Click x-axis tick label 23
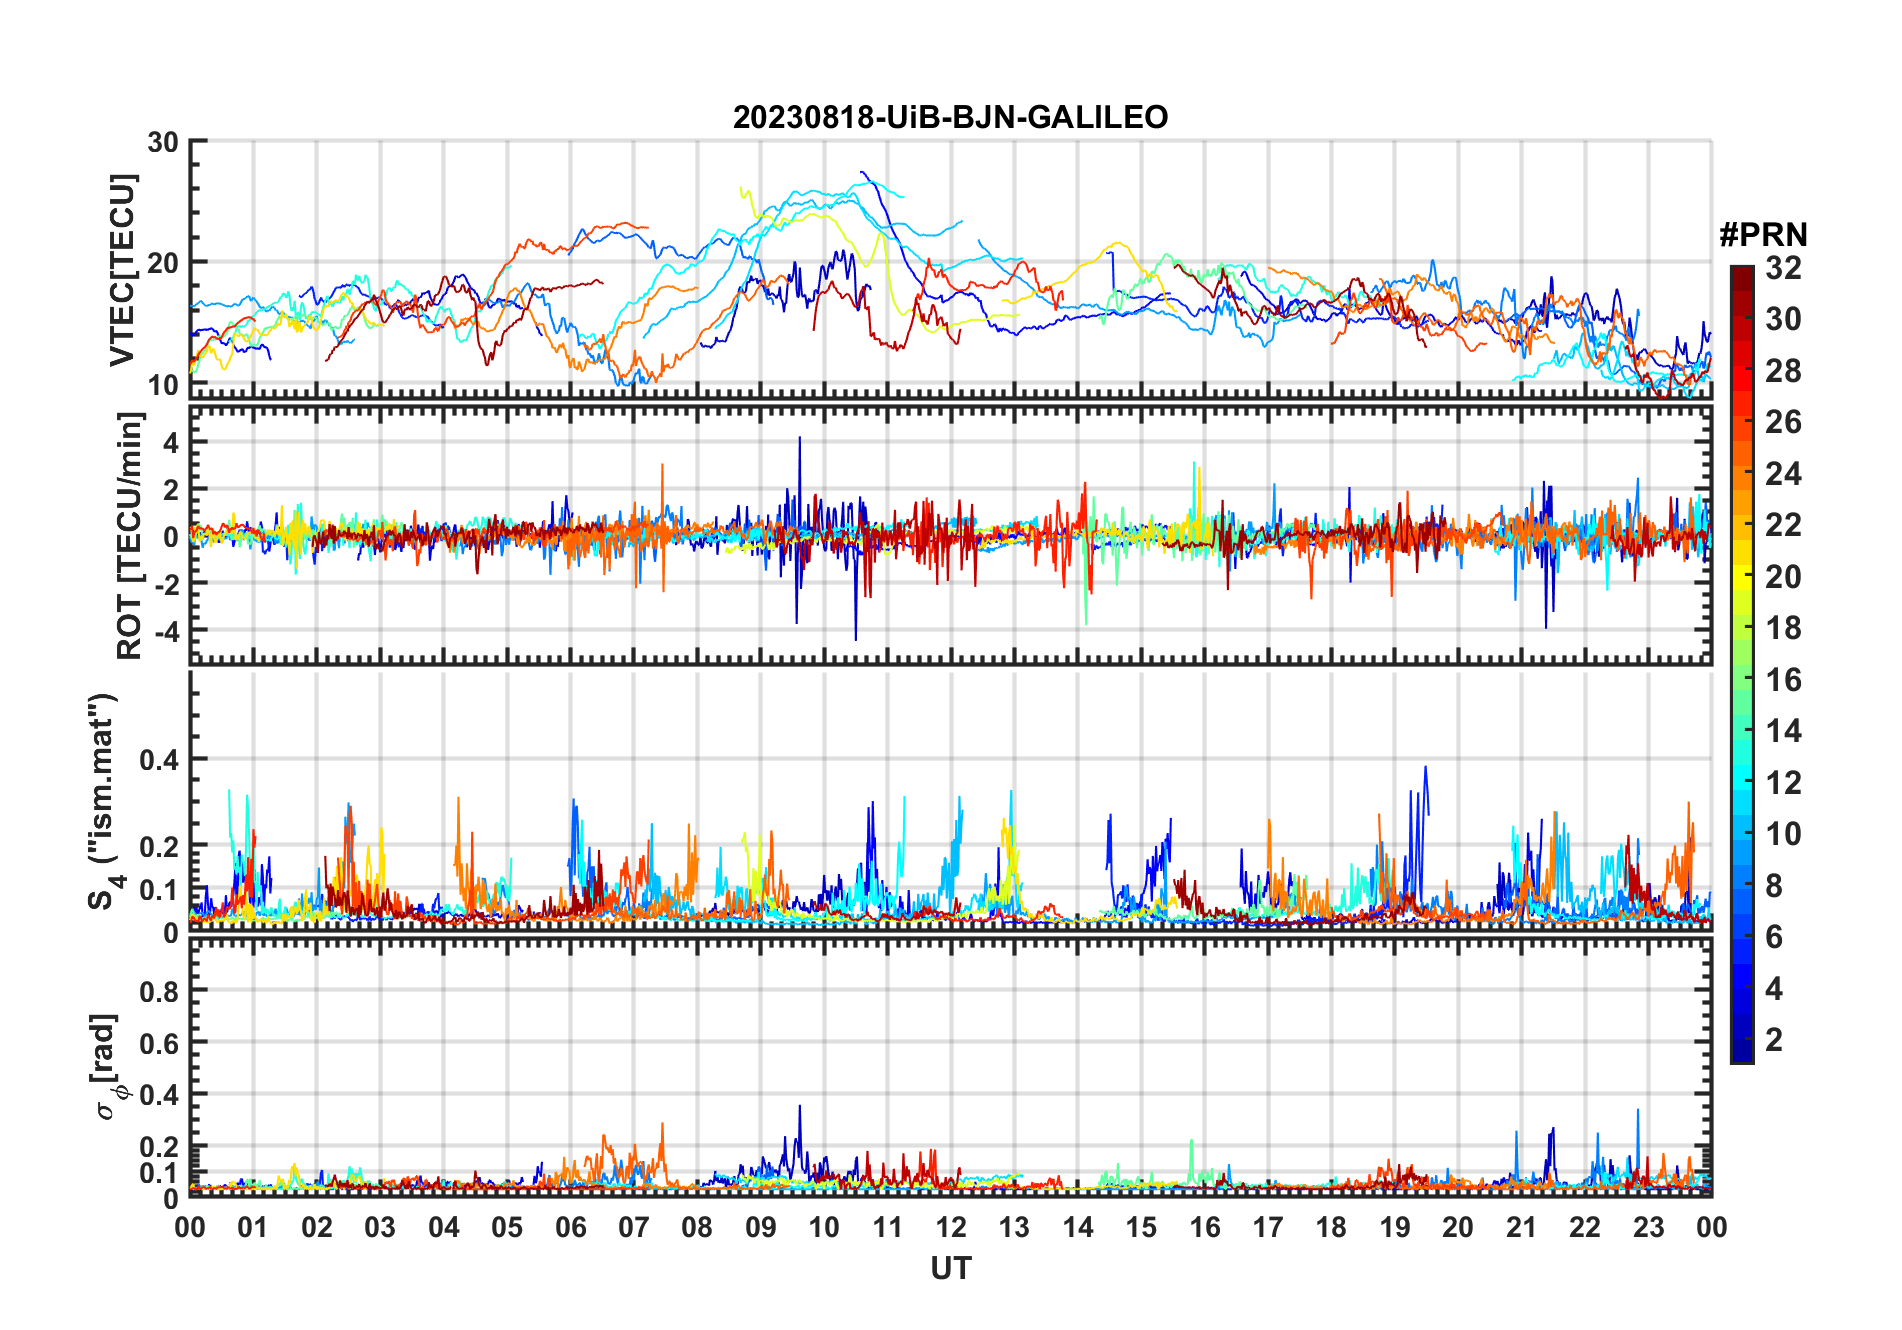Viewport: 1902px width, 1330px height. point(1648,1227)
